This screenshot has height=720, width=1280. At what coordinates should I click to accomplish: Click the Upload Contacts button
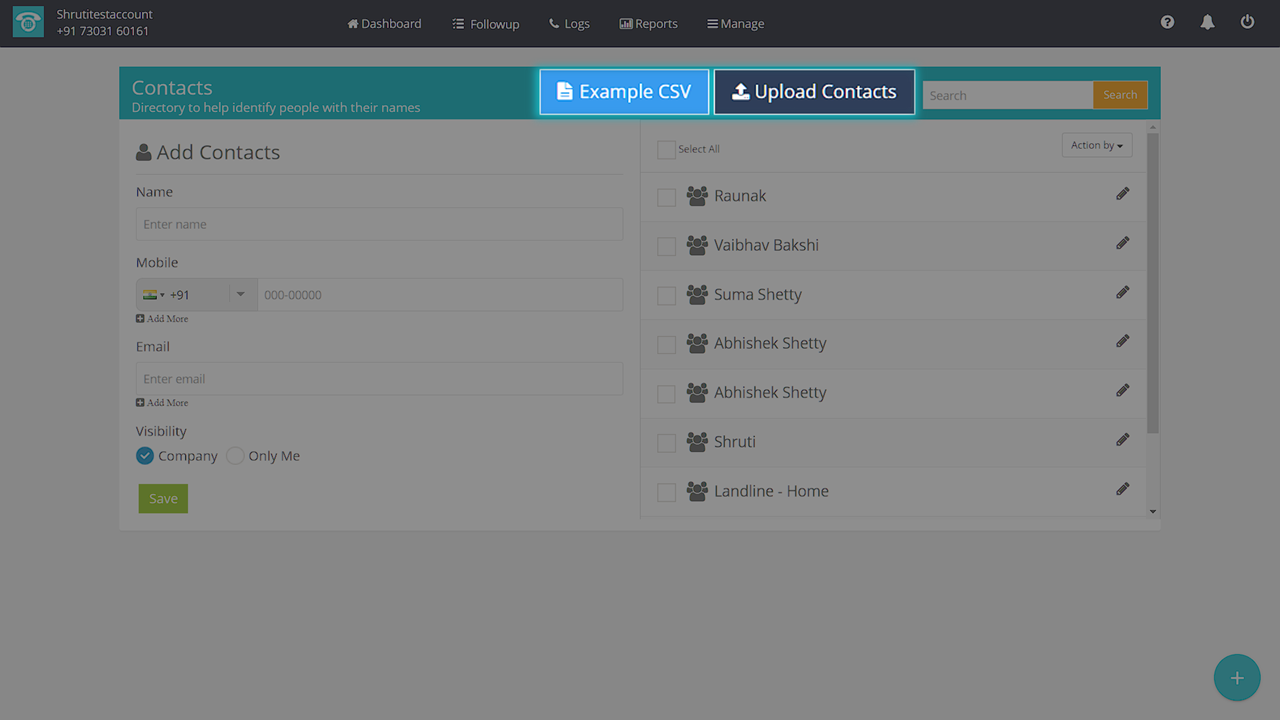click(x=814, y=92)
